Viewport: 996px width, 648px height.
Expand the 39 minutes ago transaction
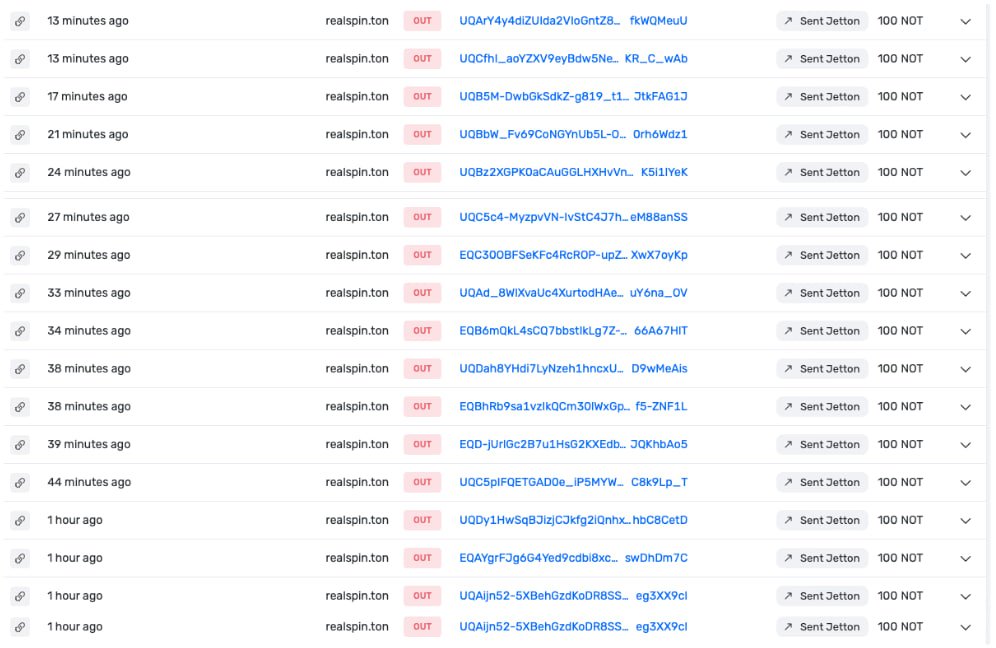pos(966,445)
